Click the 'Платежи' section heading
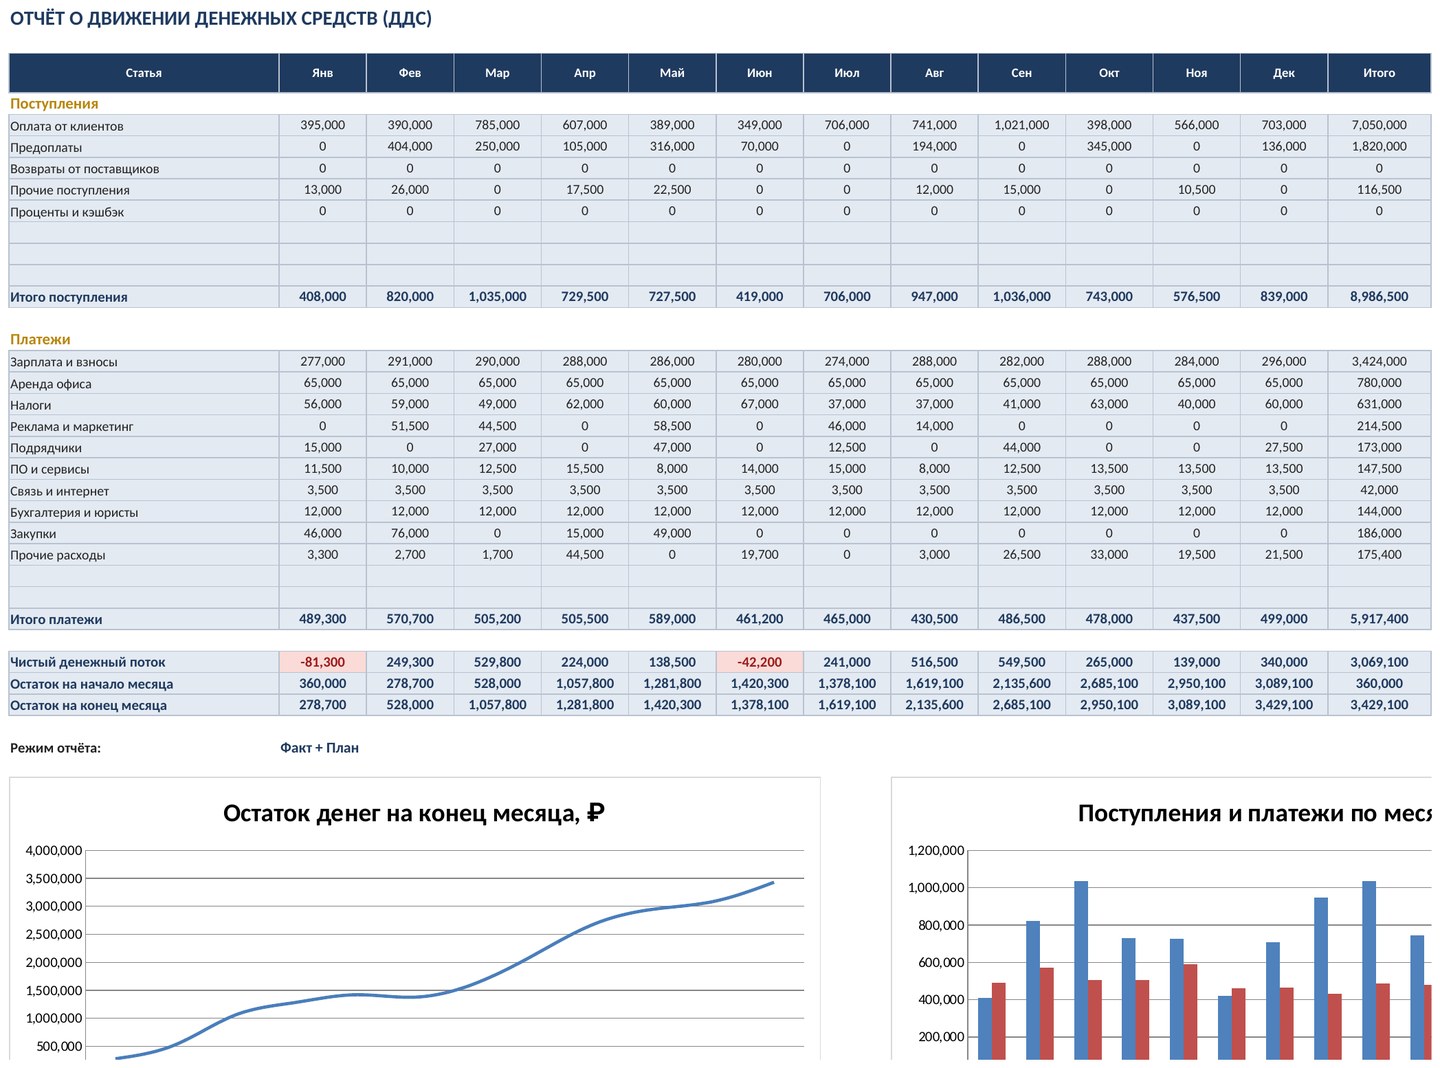Screen dimensions: 1440x1068 40,340
